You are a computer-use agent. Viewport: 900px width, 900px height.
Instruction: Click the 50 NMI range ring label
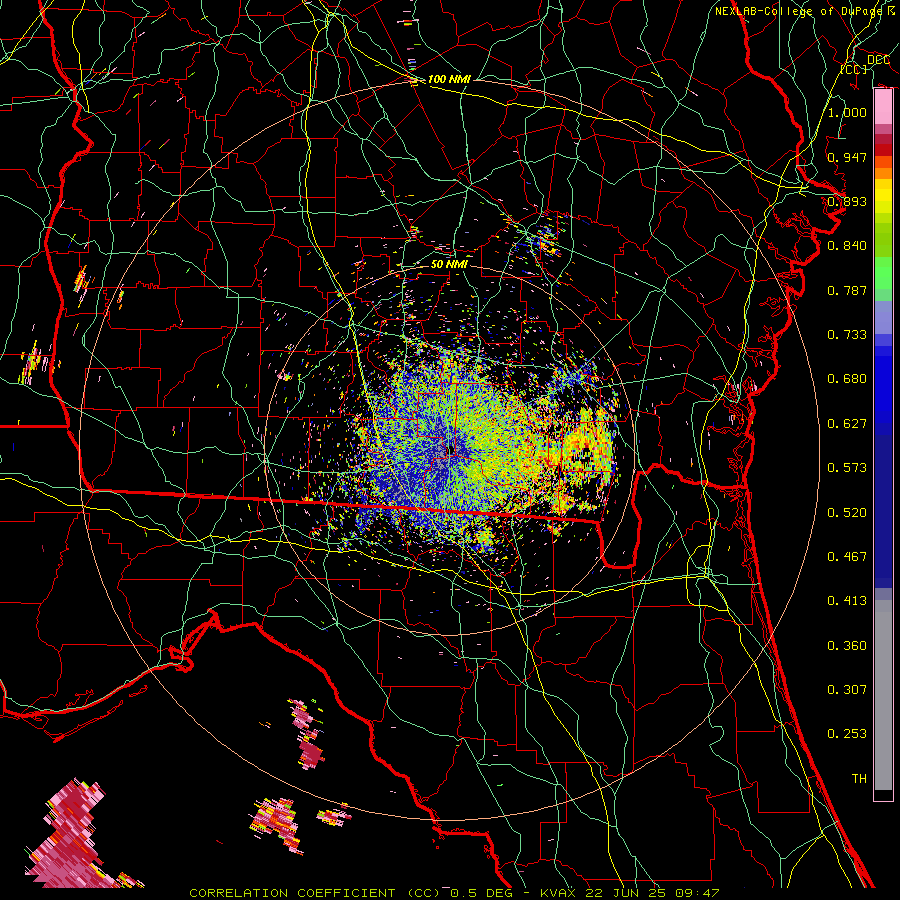click(x=449, y=265)
